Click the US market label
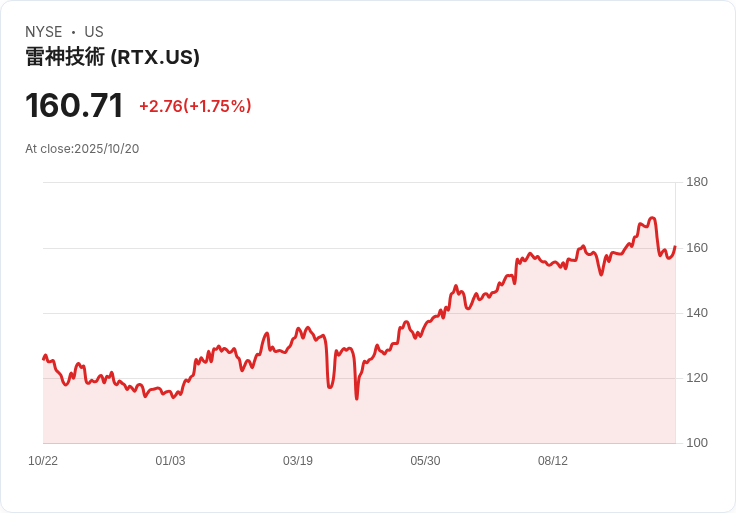736x513 pixels. pos(94,32)
